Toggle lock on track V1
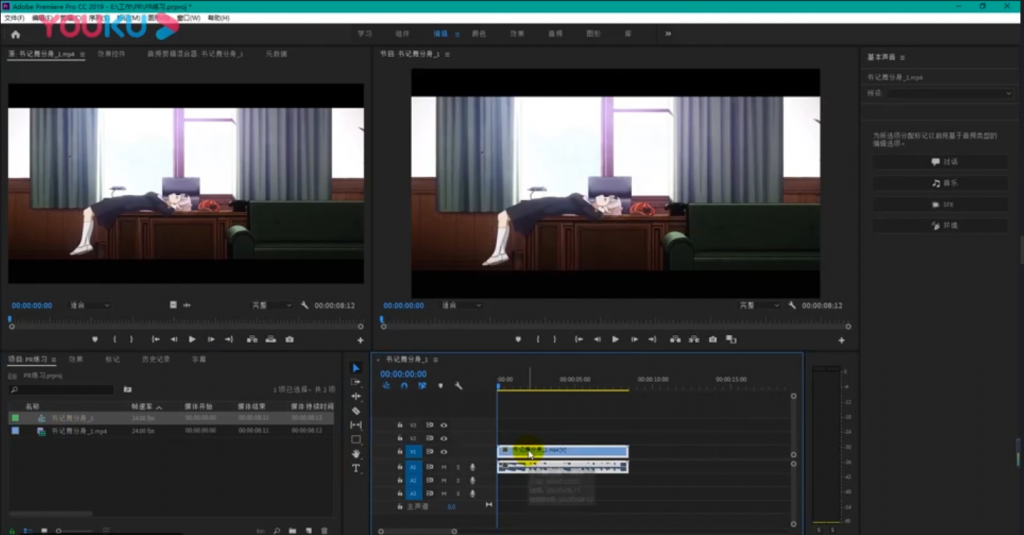This screenshot has height=535, width=1024. pos(400,451)
